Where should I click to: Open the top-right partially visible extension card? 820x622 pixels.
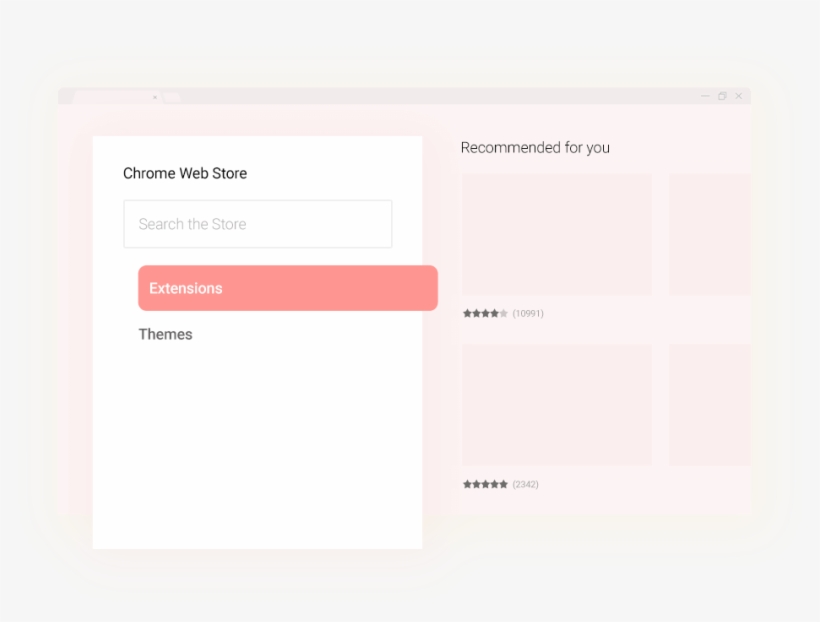(x=709, y=234)
